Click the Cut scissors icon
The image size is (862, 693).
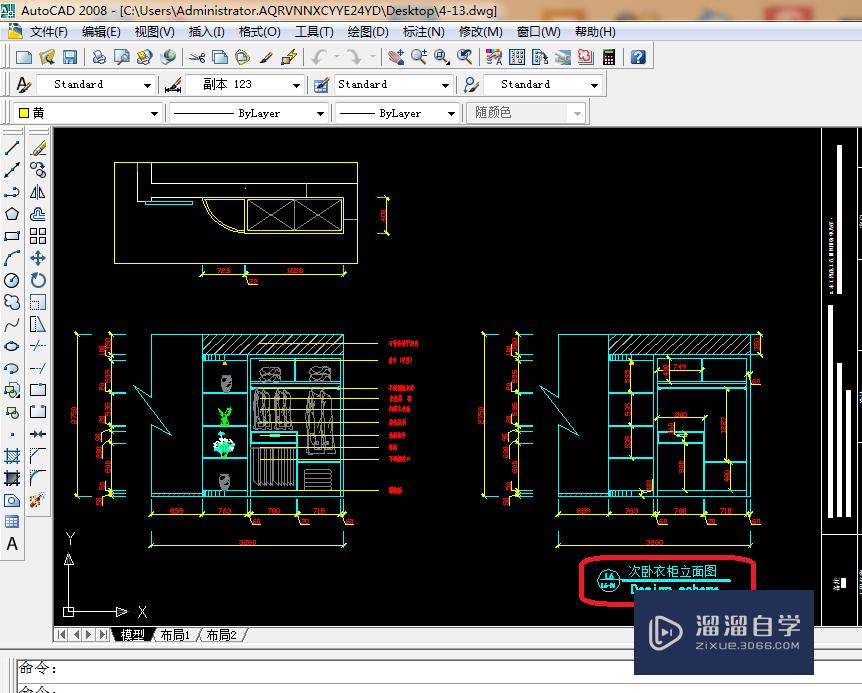tap(197, 57)
